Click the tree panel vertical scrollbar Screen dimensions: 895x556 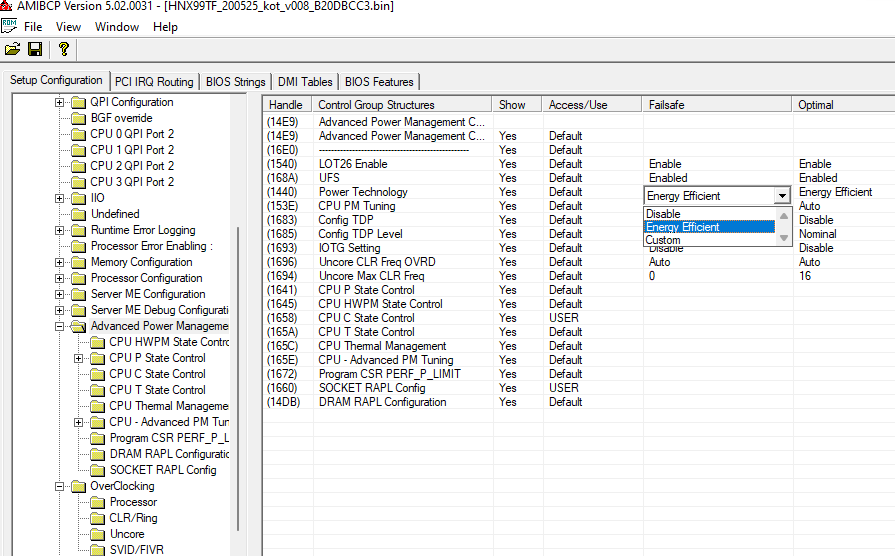point(237,380)
